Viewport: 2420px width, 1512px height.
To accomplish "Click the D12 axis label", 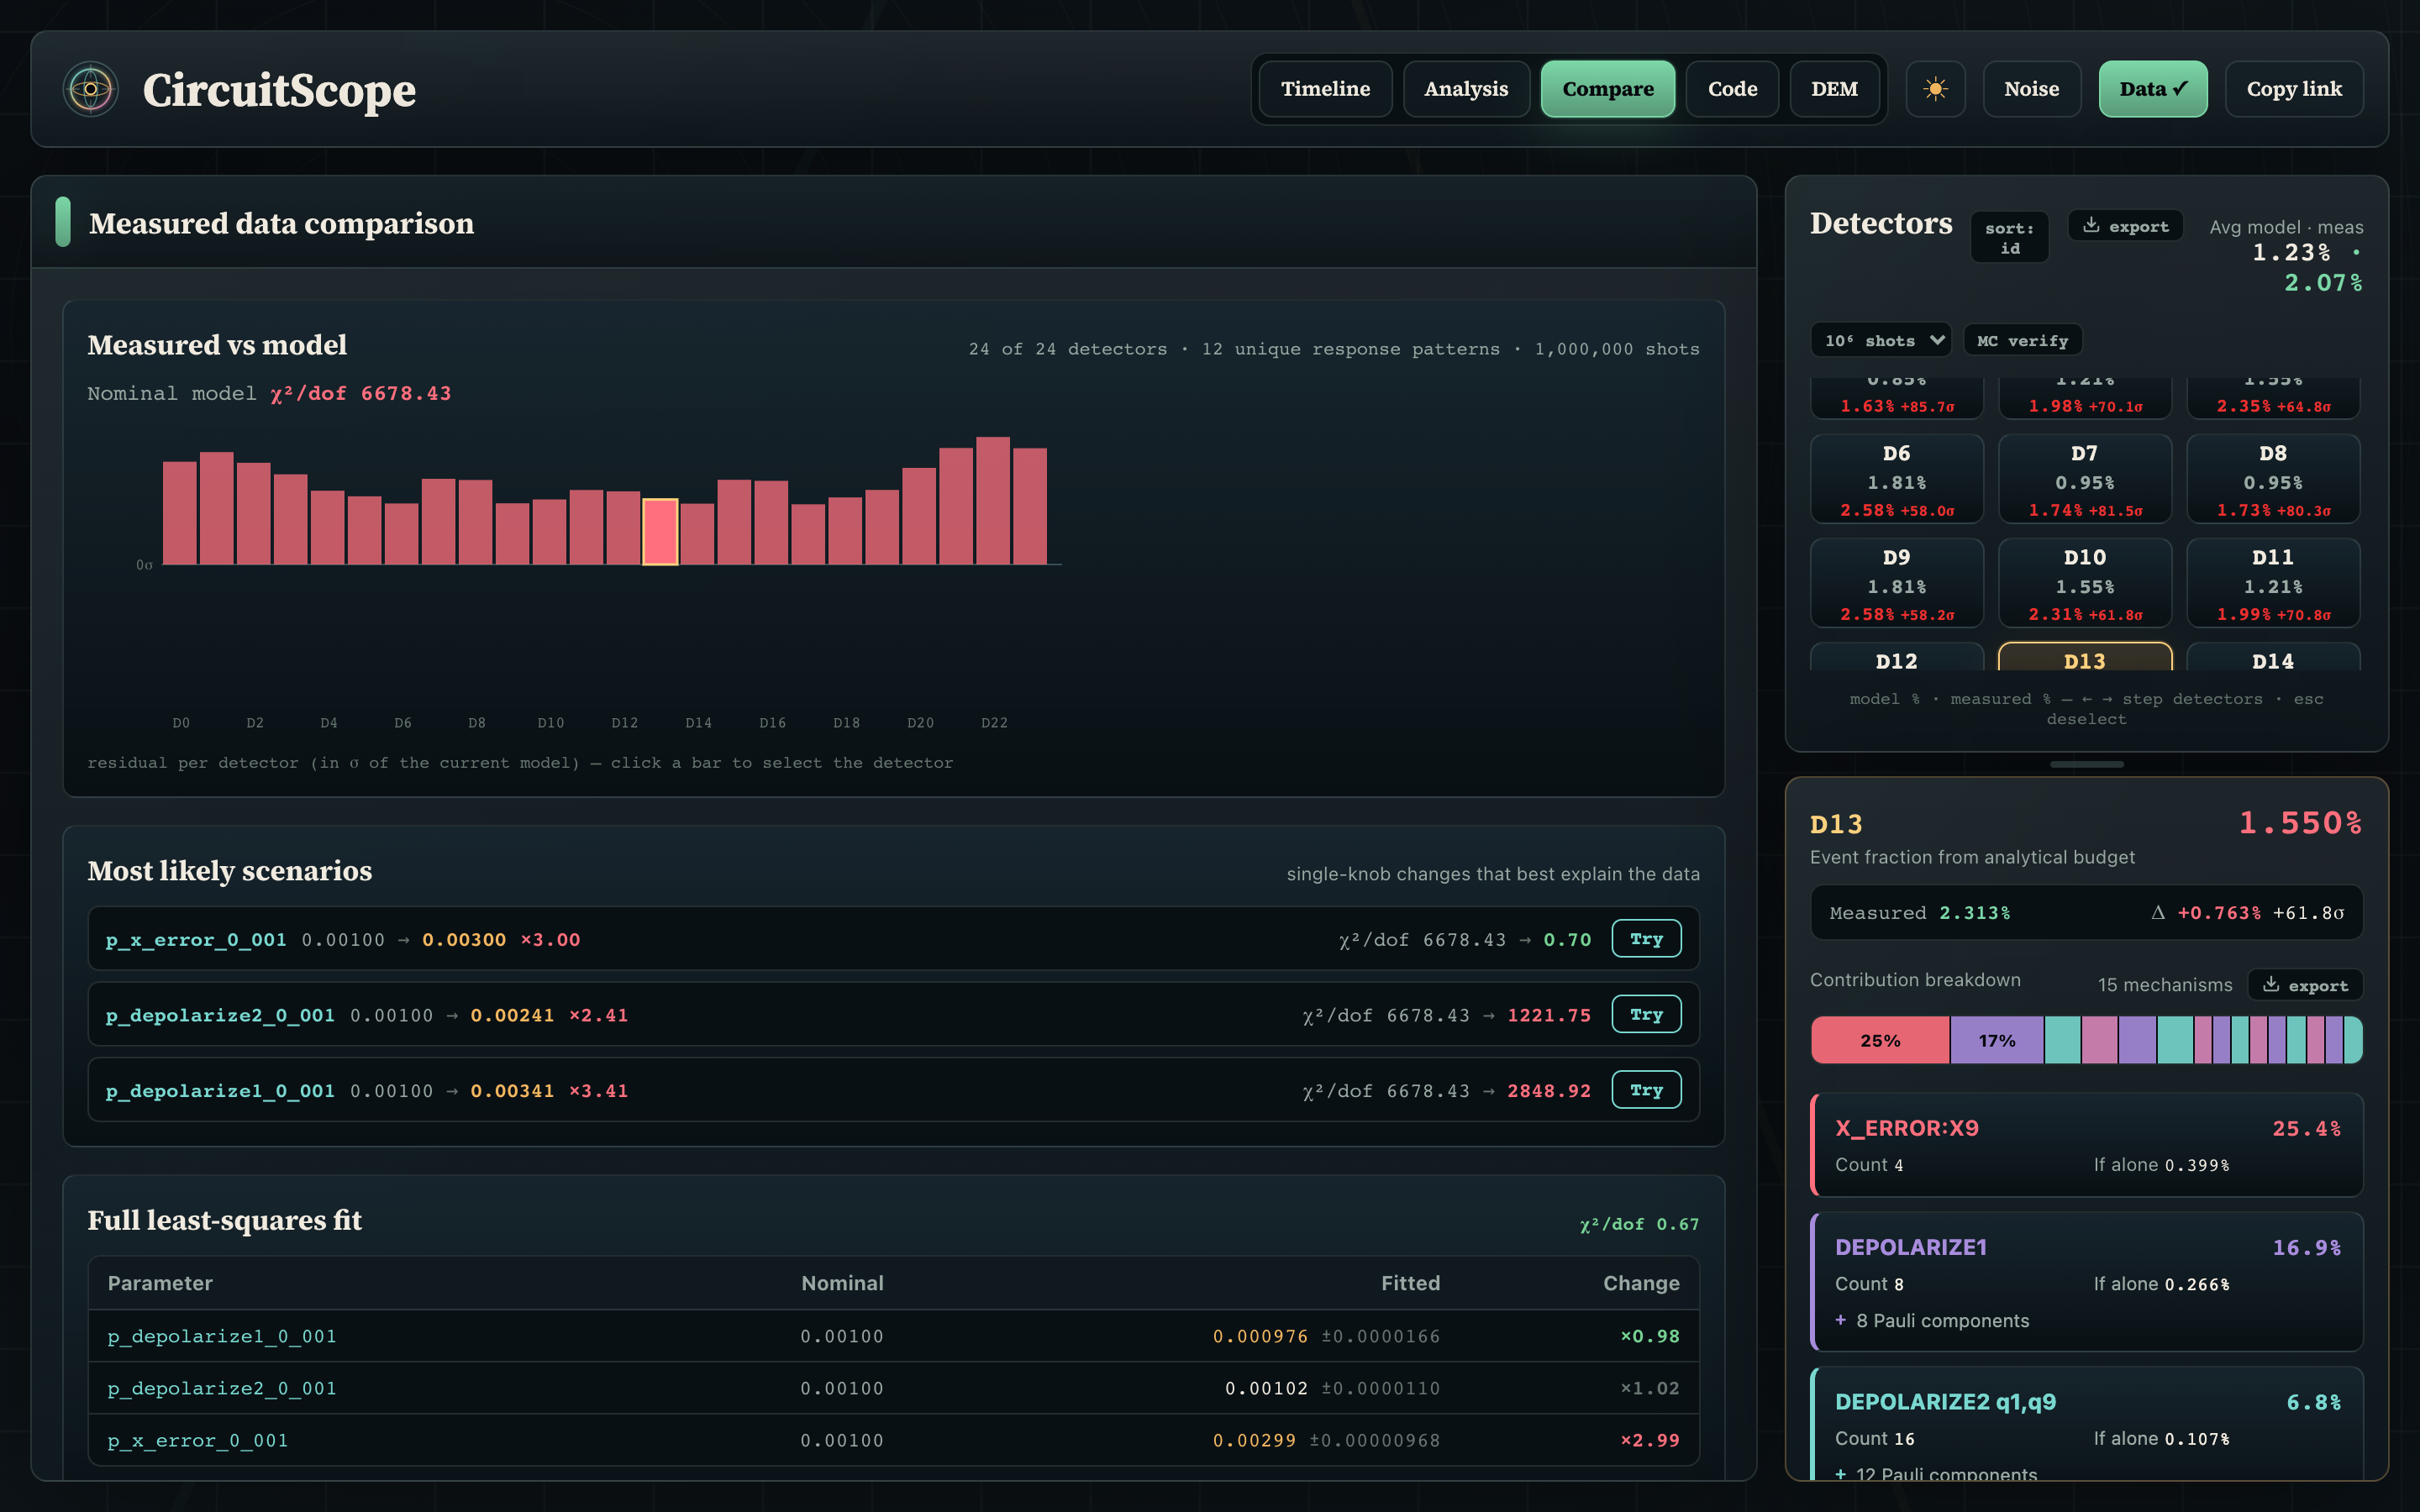I will (624, 722).
